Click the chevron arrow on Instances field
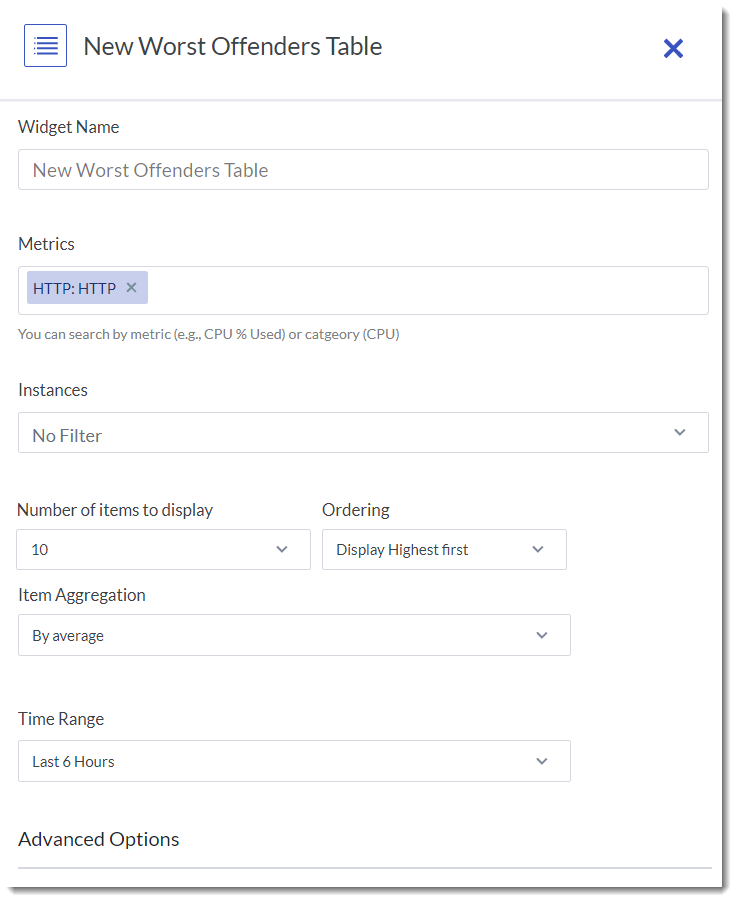 click(x=680, y=433)
